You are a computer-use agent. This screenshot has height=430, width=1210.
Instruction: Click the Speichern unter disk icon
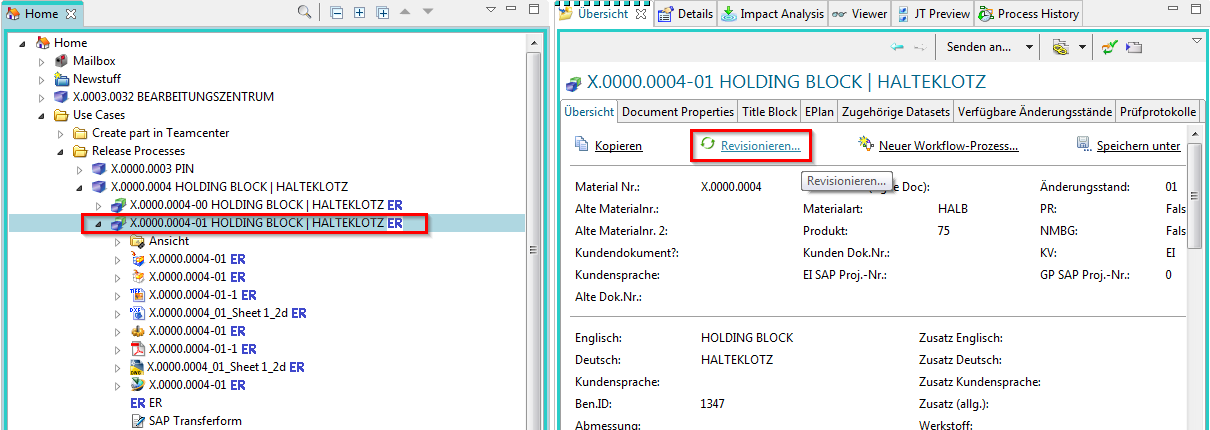pos(1083,145)
